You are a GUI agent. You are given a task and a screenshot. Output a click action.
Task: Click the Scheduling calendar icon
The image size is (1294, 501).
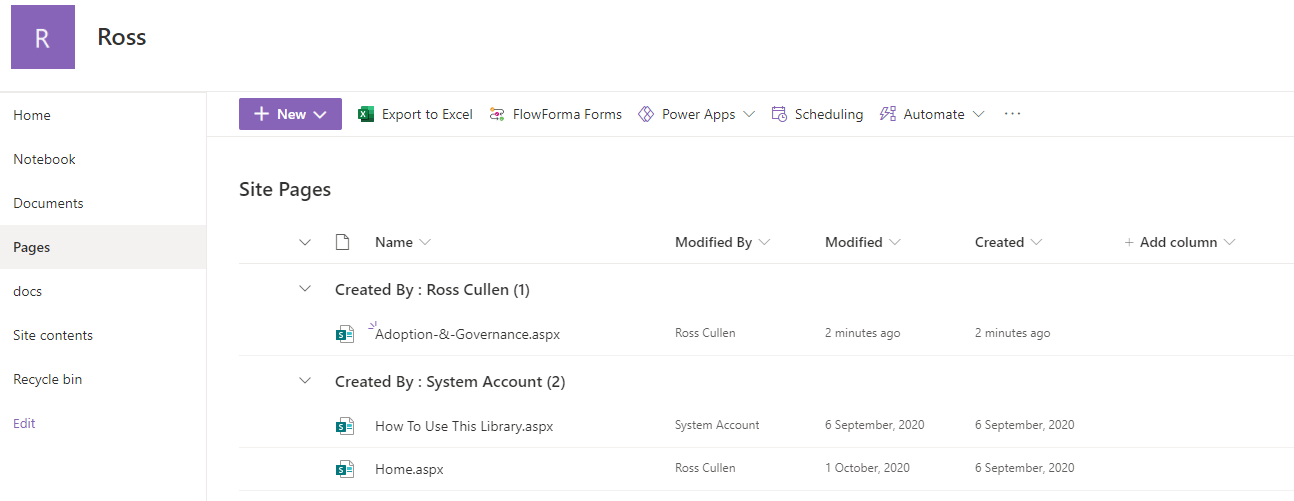tap(779, 114)
